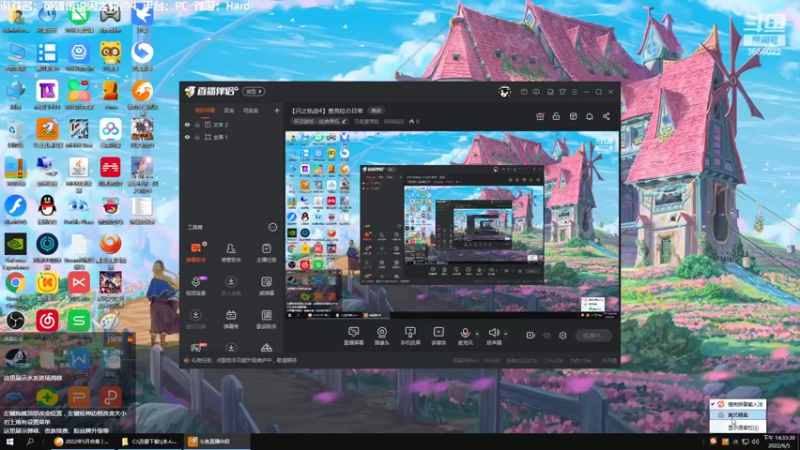The image size is (800, 450).
Task: Open the hamburger main menu in title bar
Action: pyautogui.click(x=574, y=92)
